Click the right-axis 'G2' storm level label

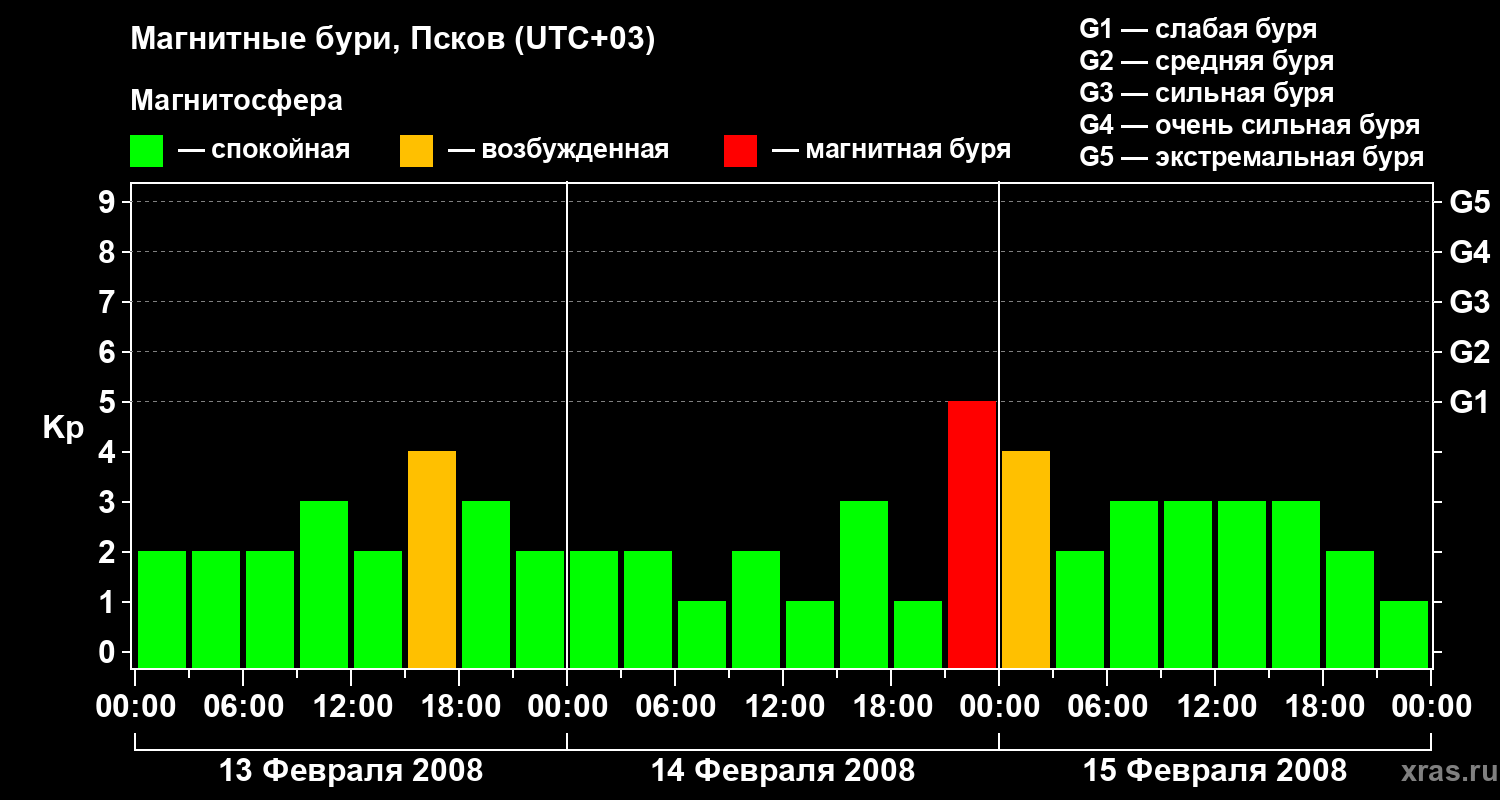(x=1470, y=352)
